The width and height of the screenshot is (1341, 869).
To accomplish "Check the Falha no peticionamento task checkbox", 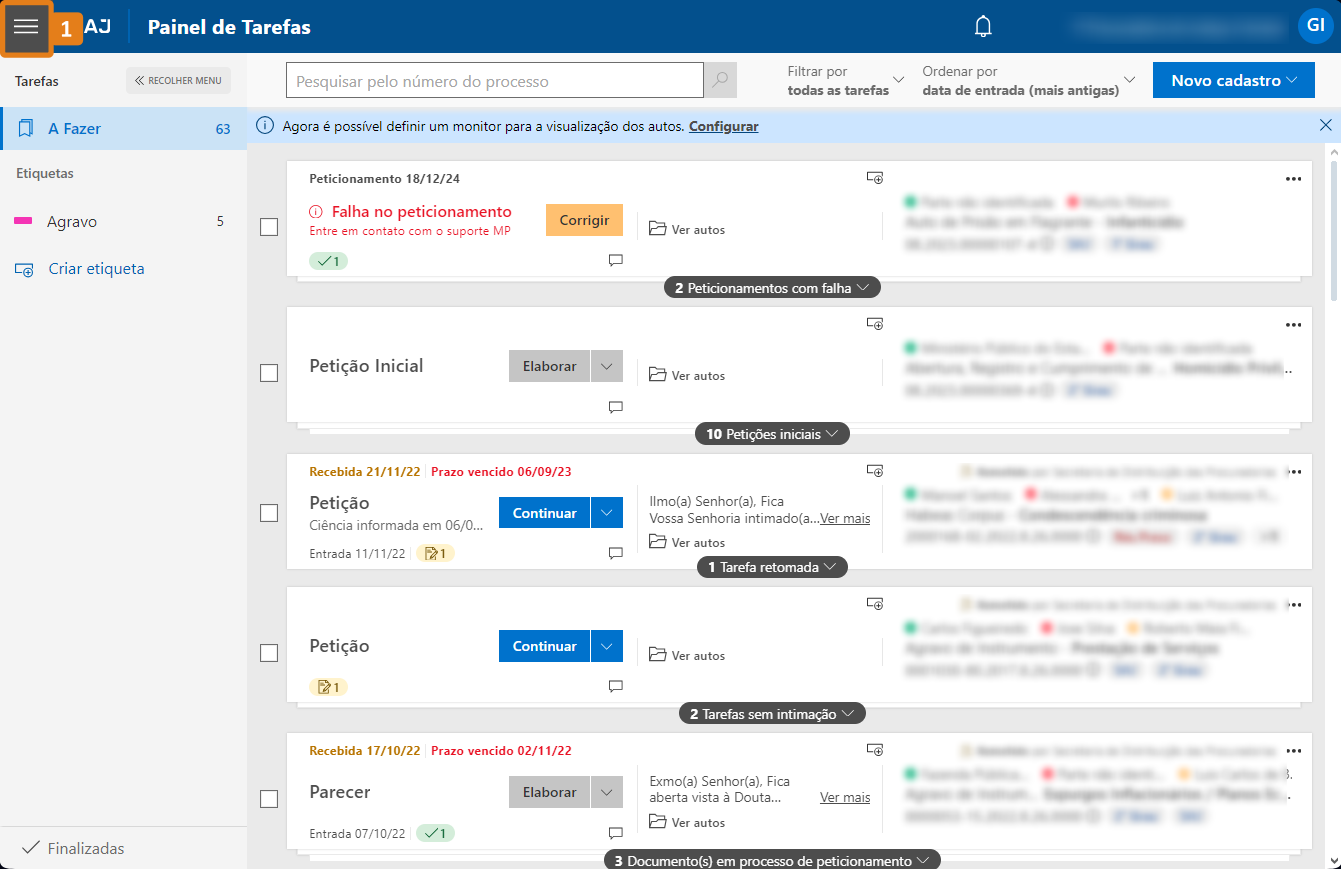I will tap(269, 227).
